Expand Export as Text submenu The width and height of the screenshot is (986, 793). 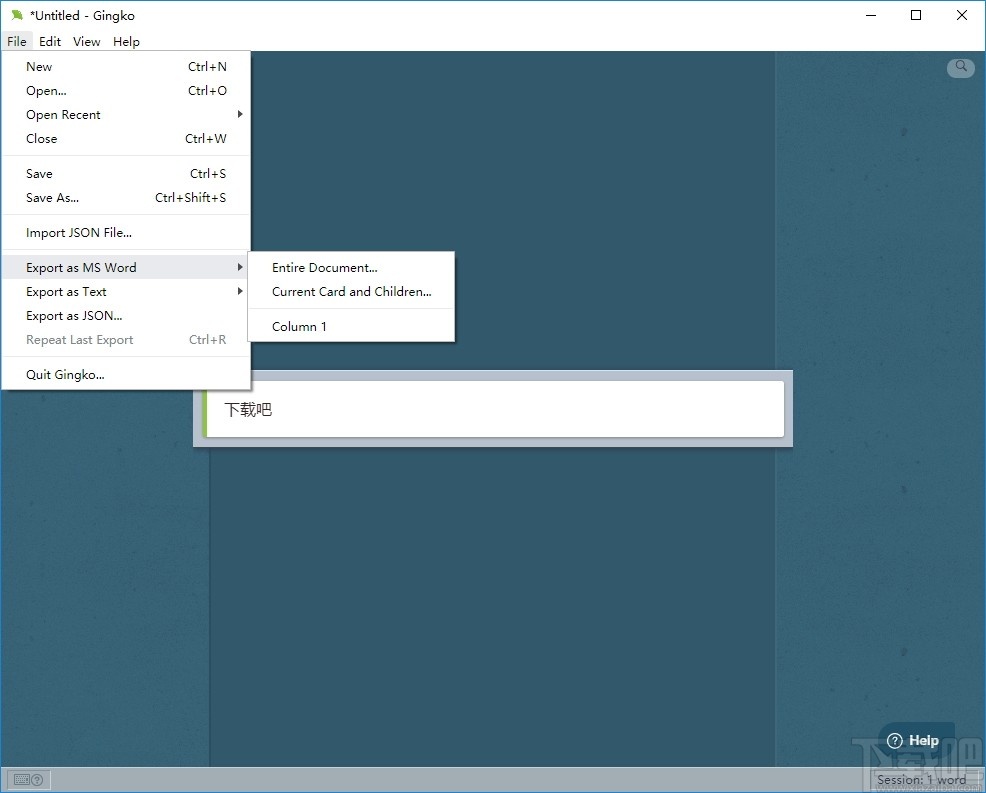[x=126, y=291]
